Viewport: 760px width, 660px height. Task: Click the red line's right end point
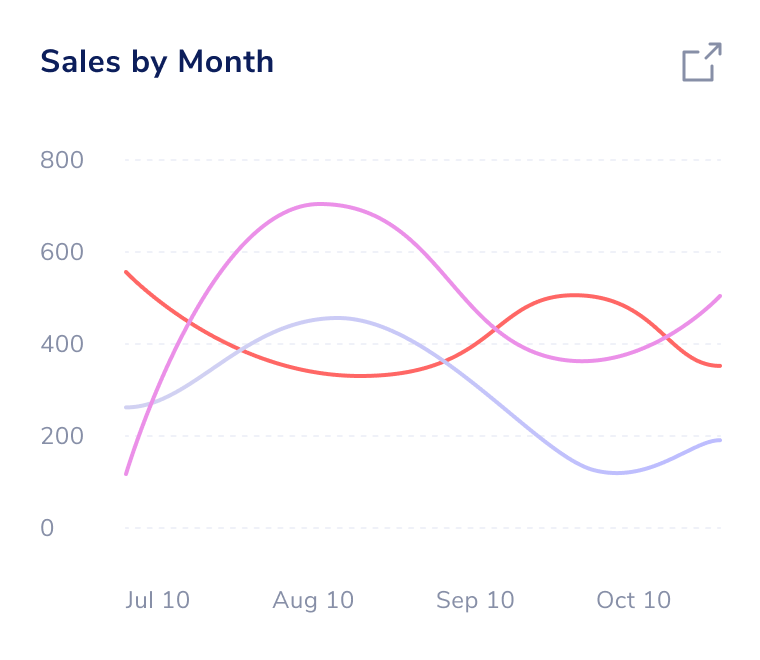pos(720,366)
